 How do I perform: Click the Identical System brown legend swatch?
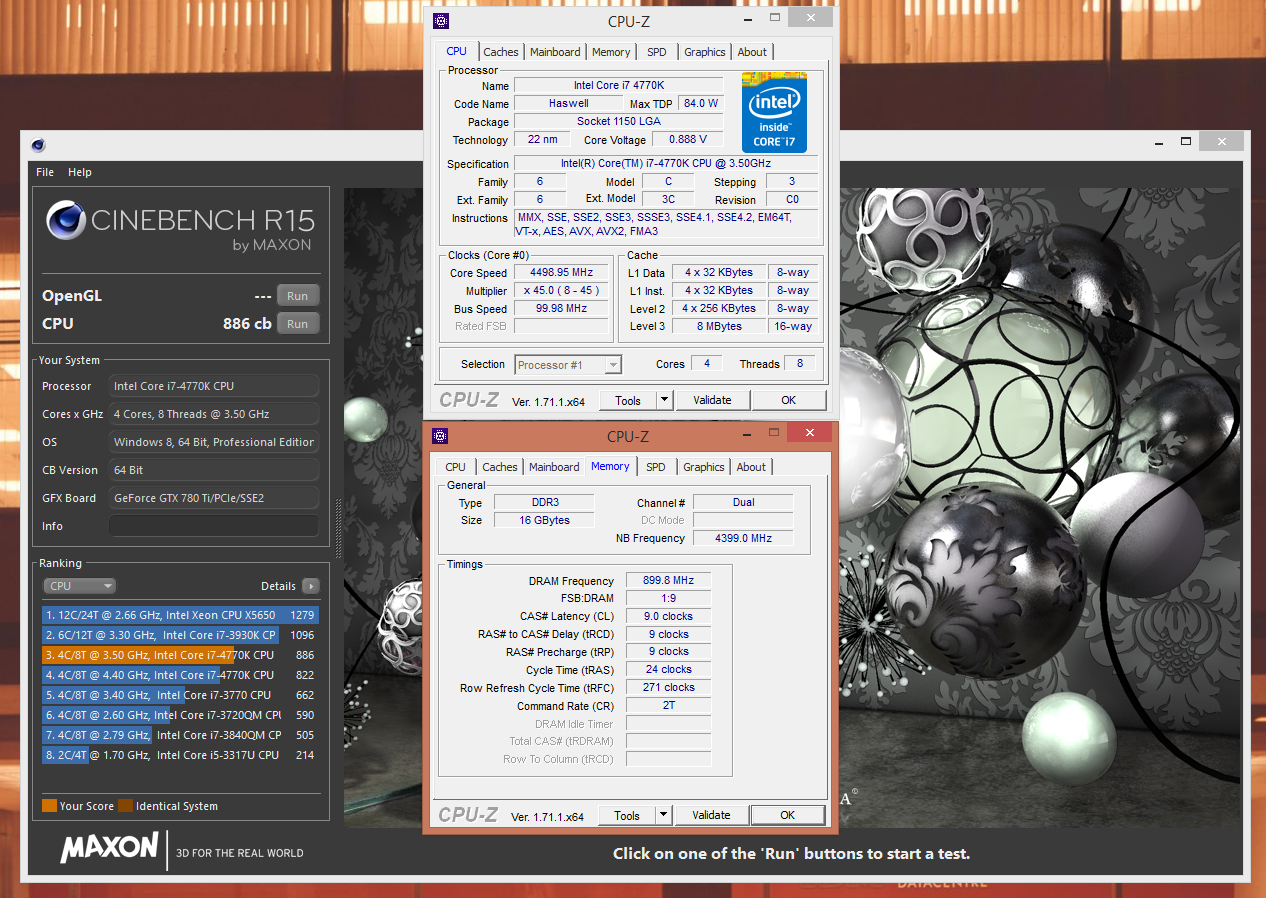[x=125, y=806]
